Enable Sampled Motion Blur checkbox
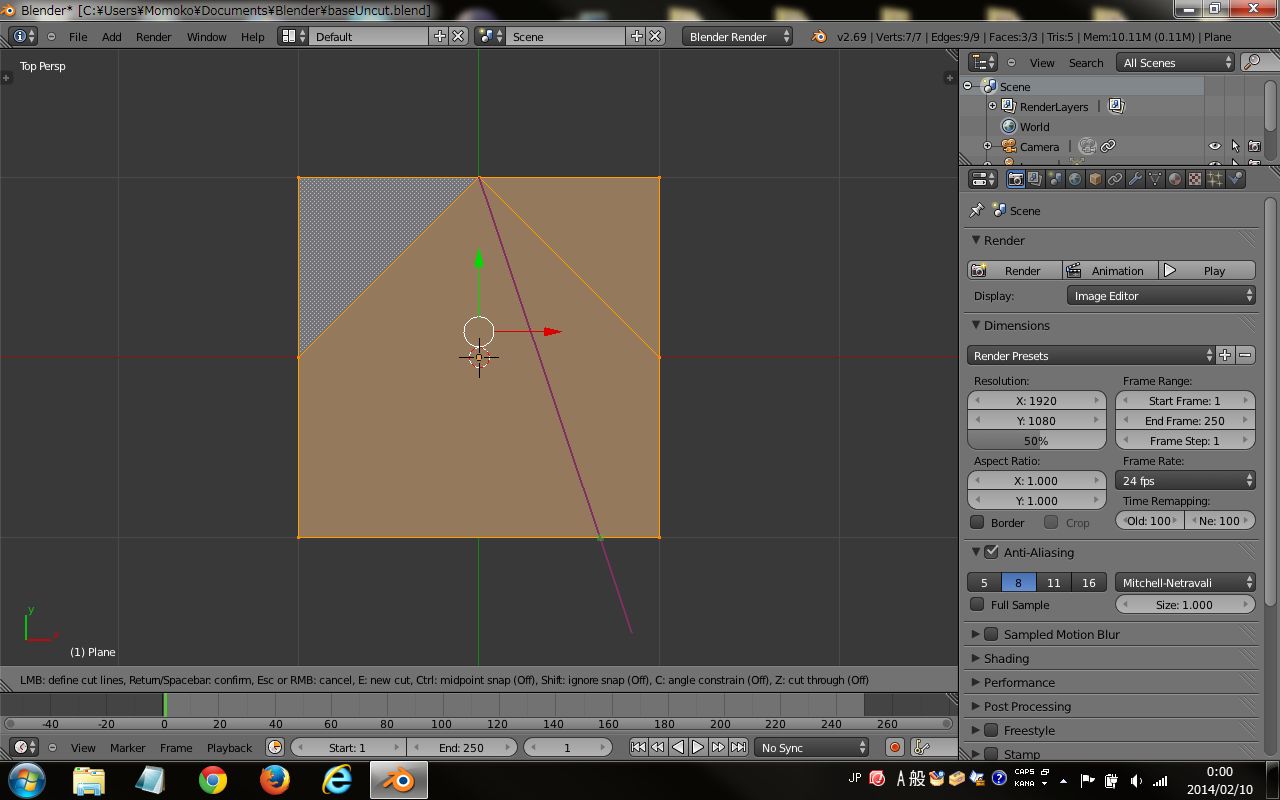 pyautogui.click(x=991, y=634)
